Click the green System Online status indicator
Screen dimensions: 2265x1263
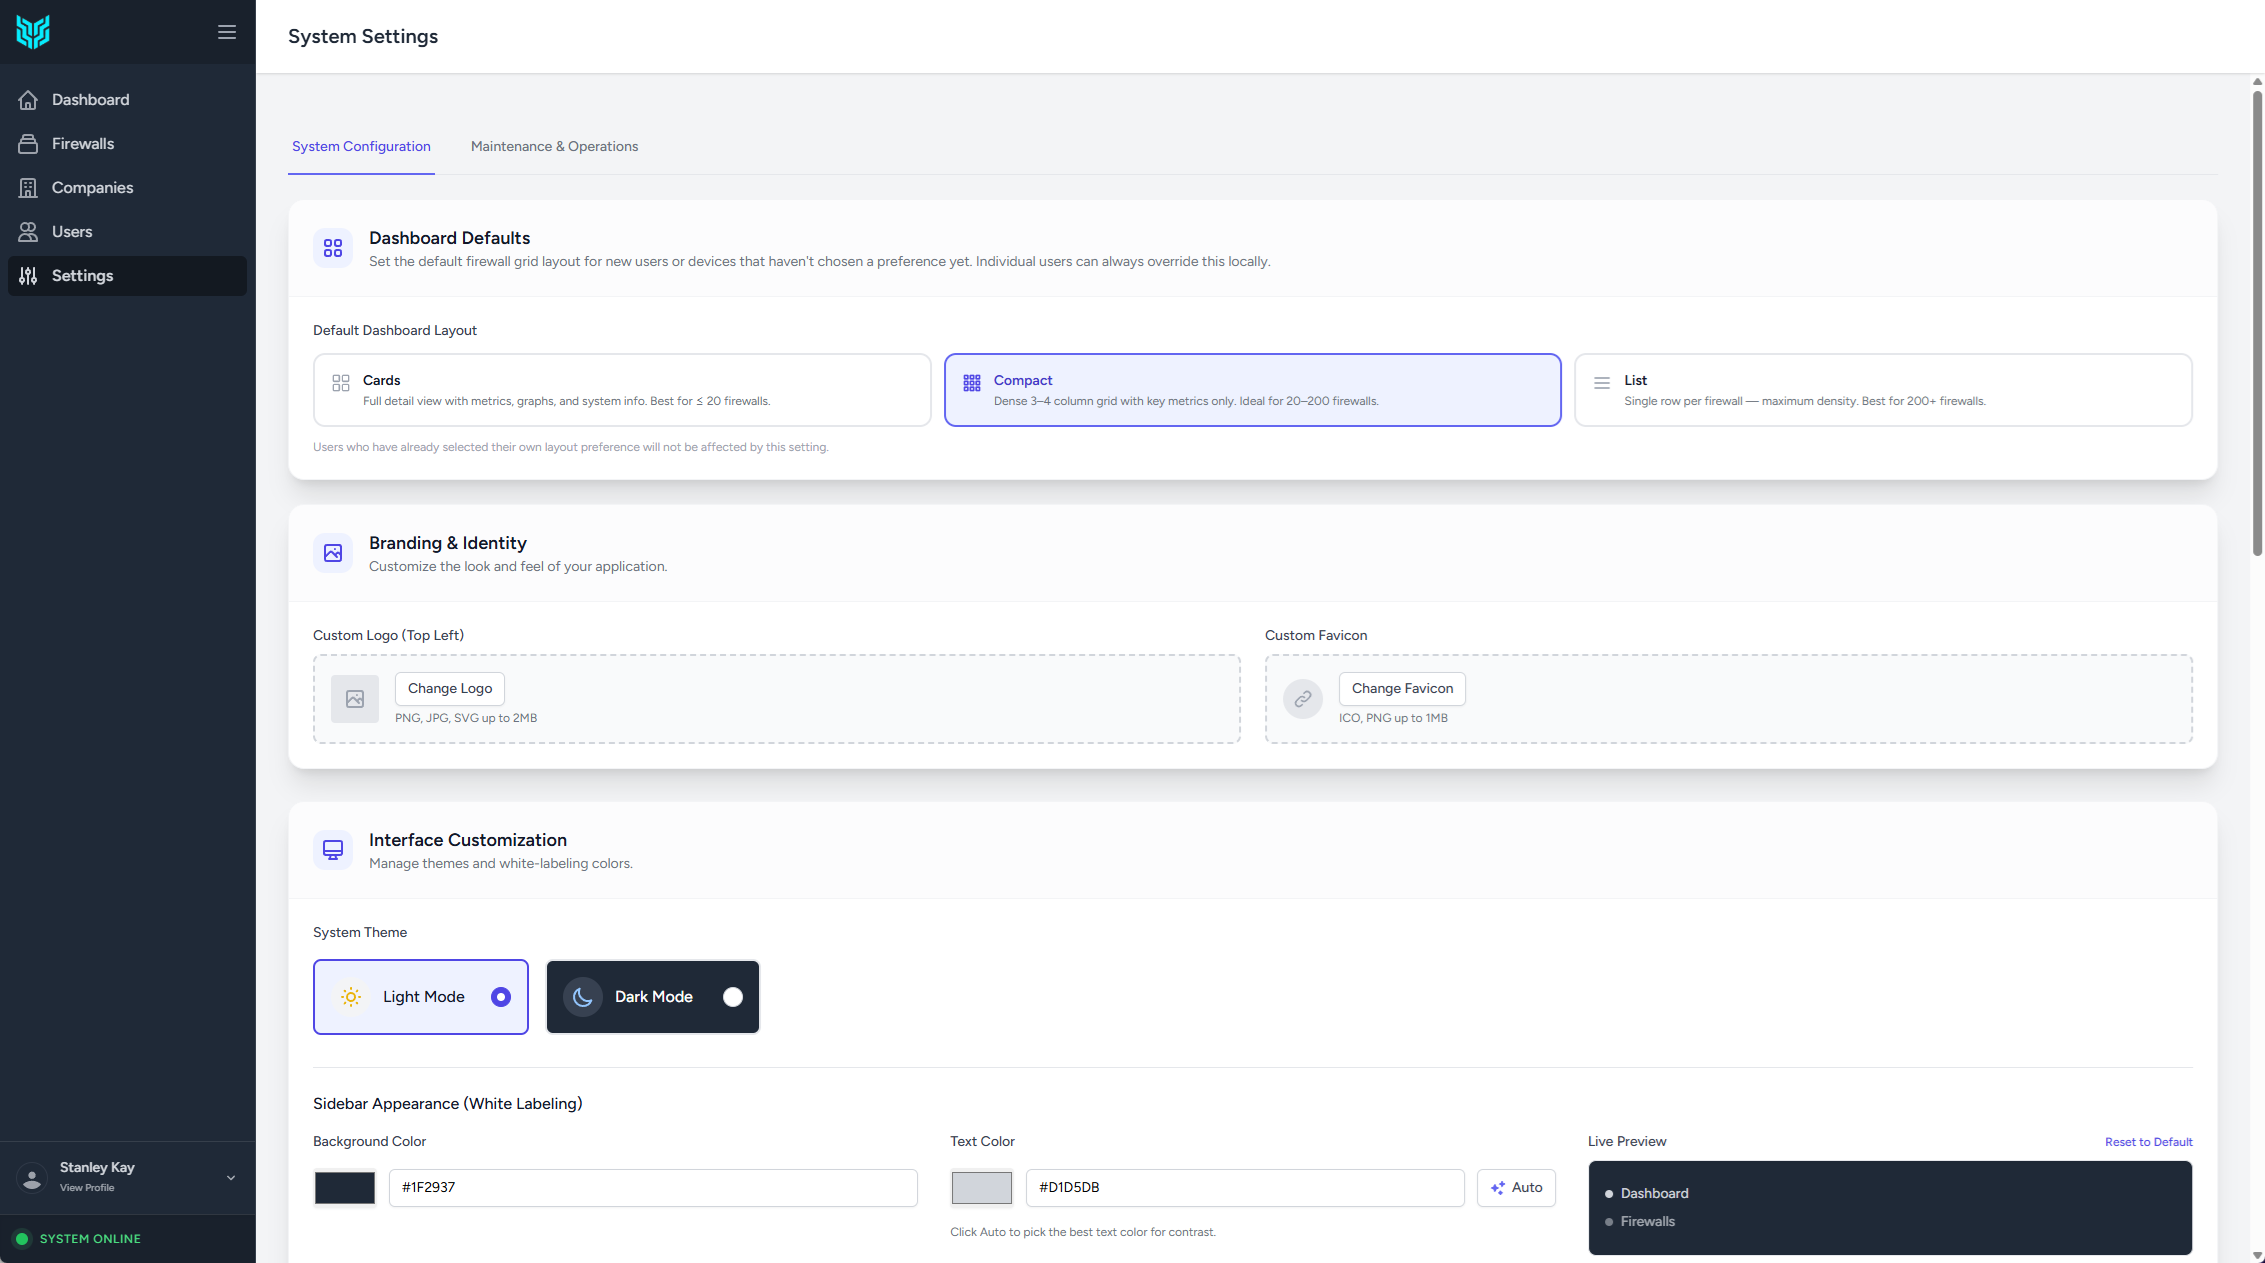coord(22,1239)
